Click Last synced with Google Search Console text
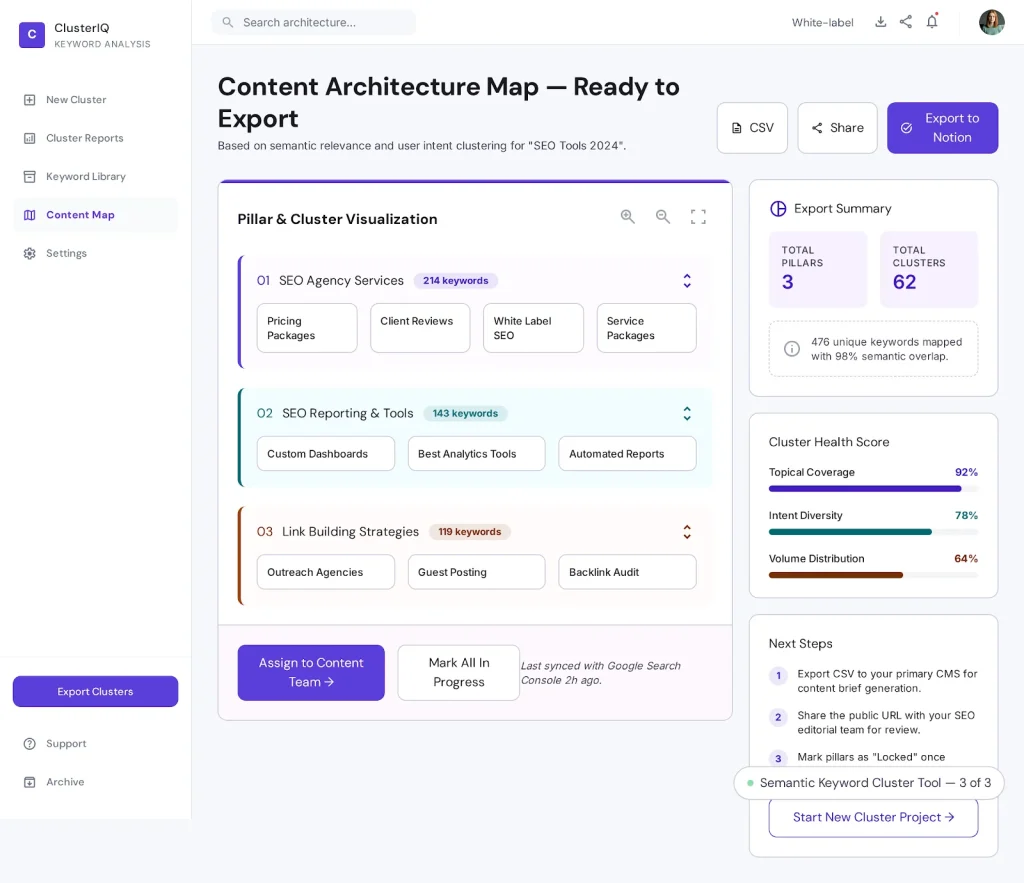 [x=600, y=673]
